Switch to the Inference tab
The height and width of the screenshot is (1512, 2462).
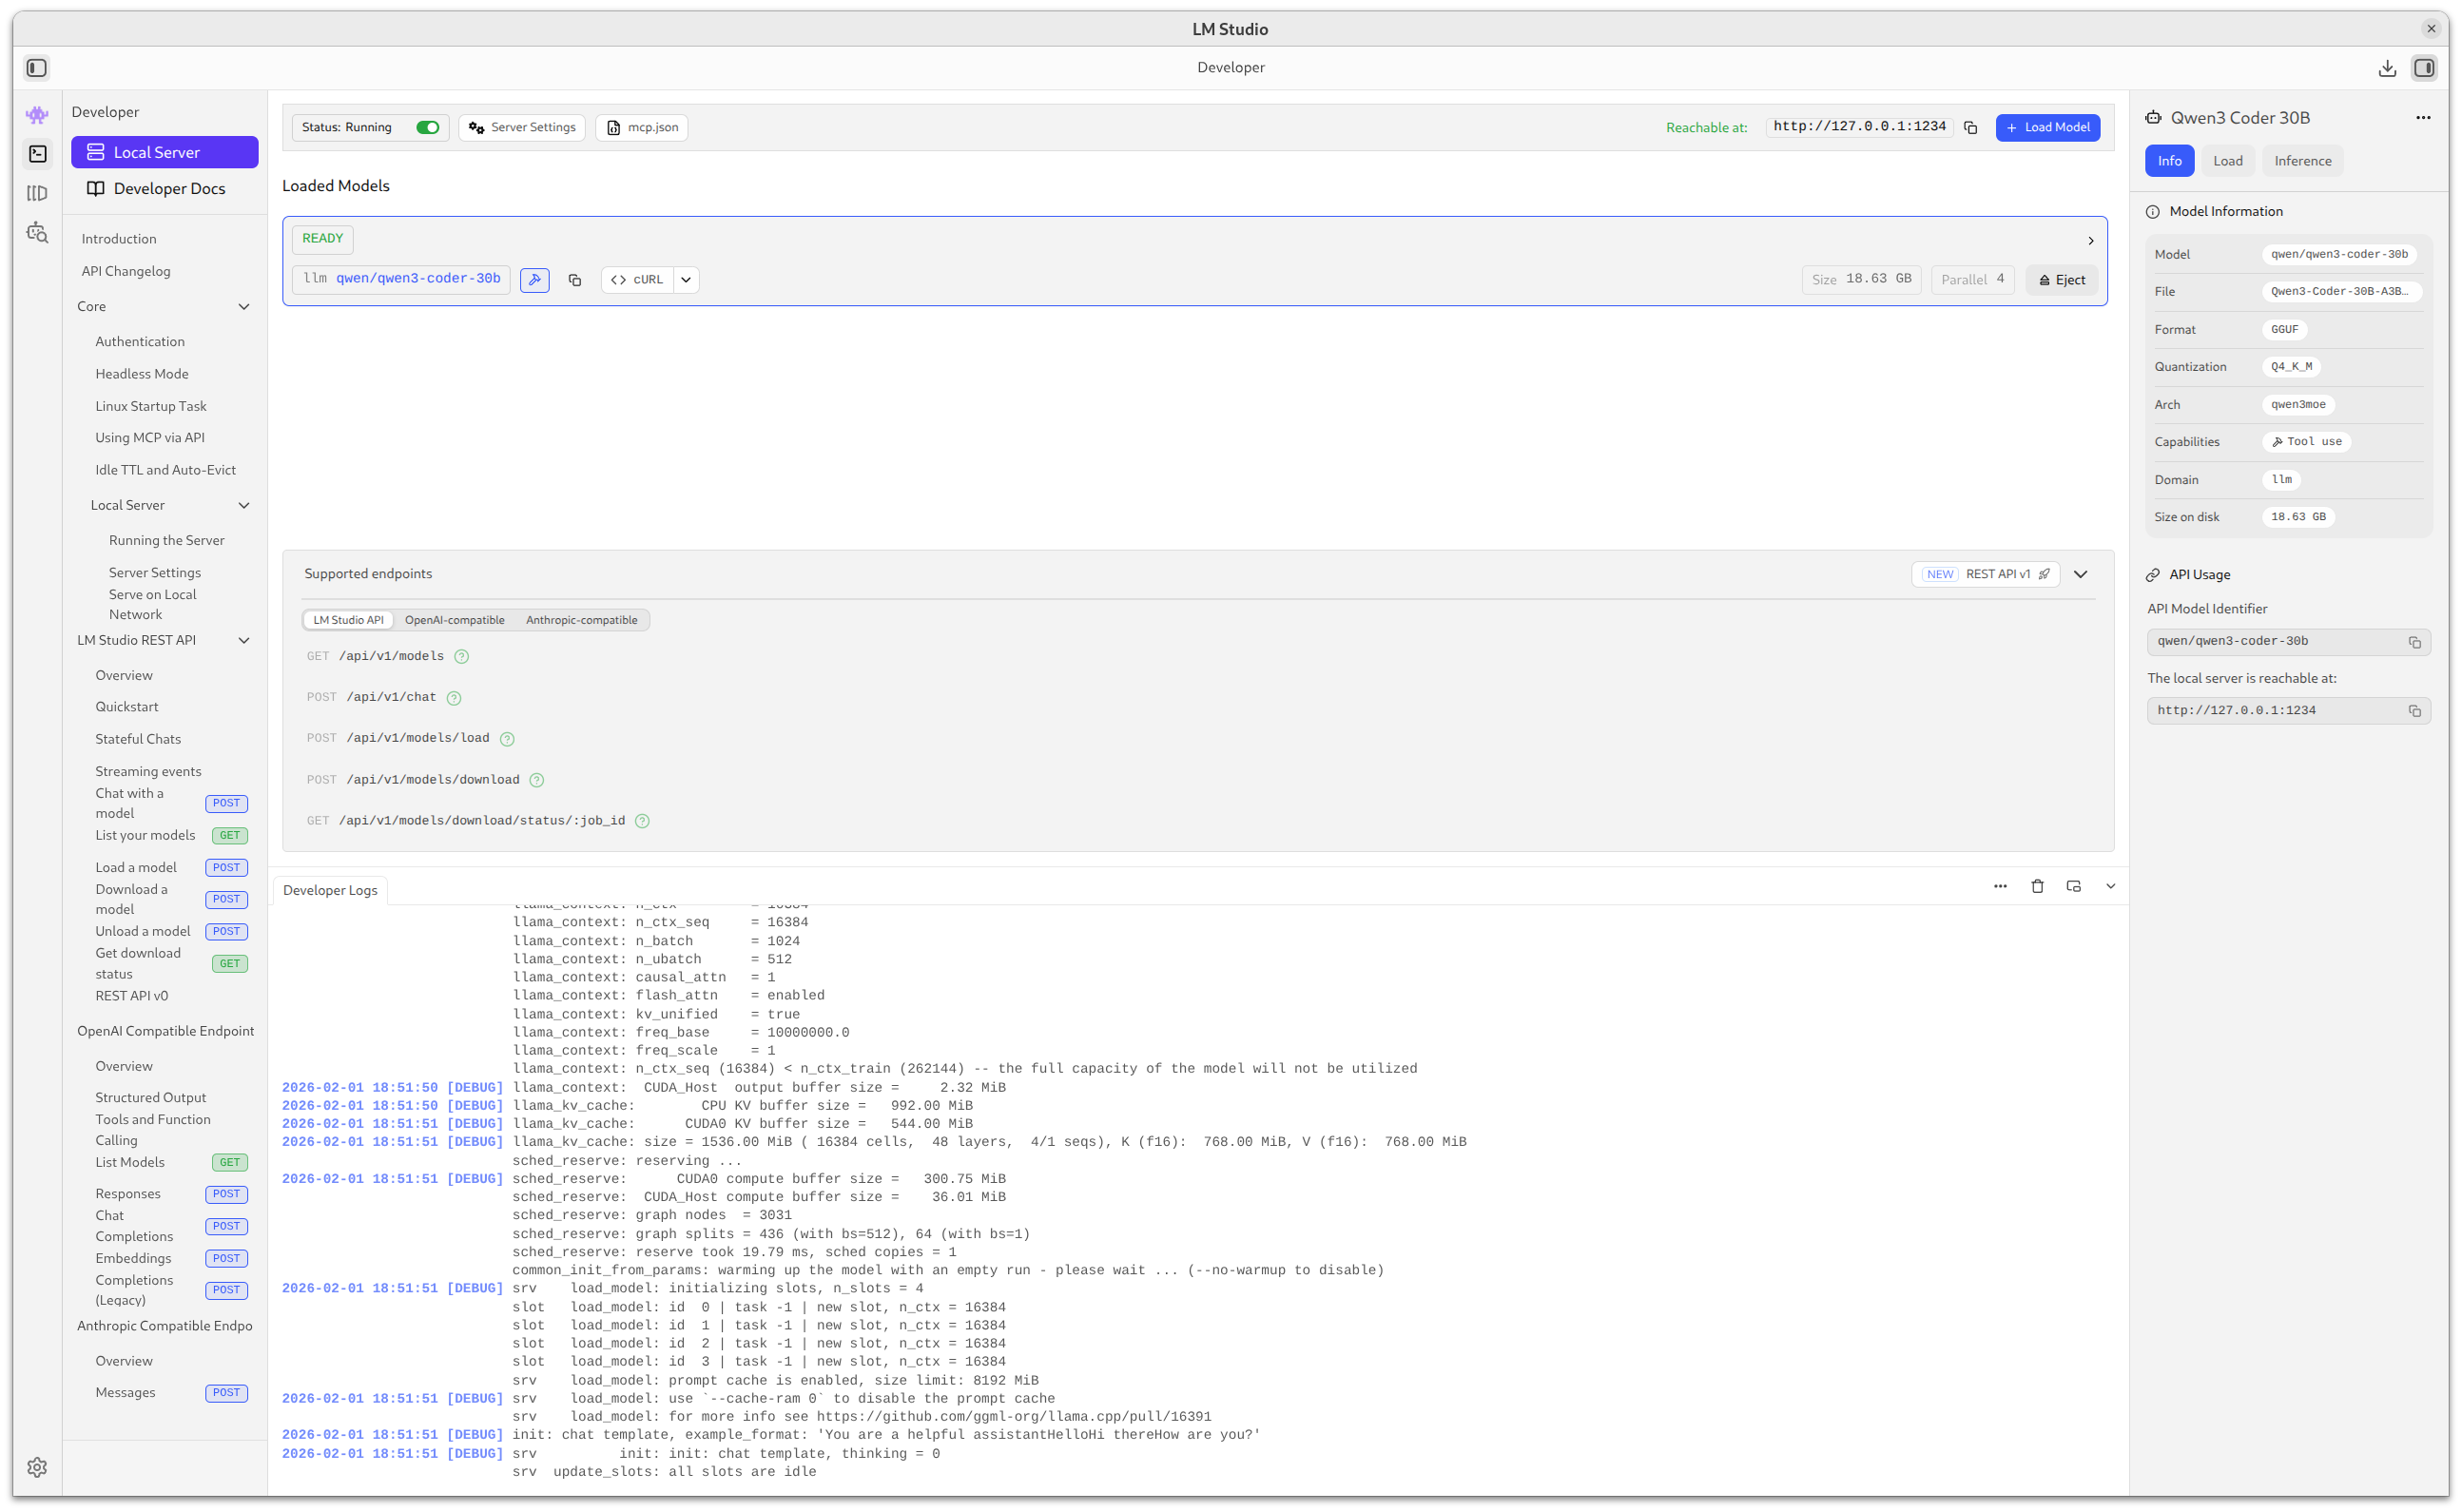click(2302, 161)
